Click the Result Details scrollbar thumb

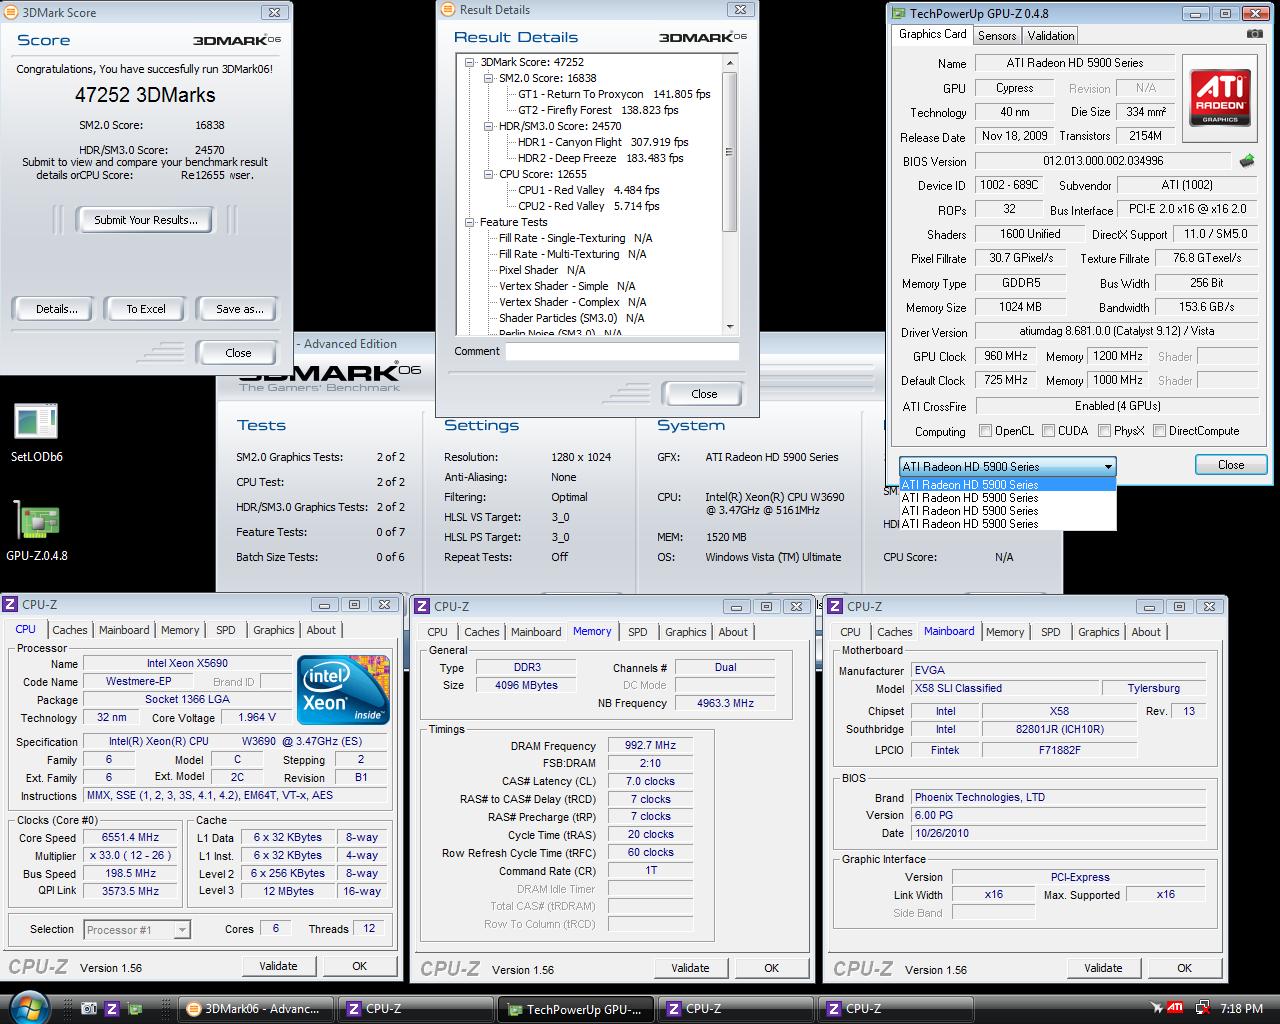click(729, 150)
